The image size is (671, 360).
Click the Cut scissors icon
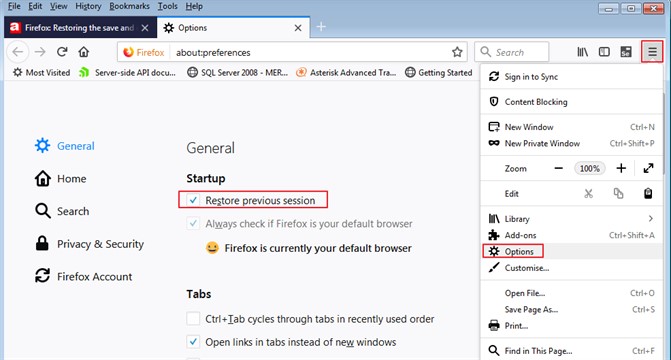[x=589, y=193]
